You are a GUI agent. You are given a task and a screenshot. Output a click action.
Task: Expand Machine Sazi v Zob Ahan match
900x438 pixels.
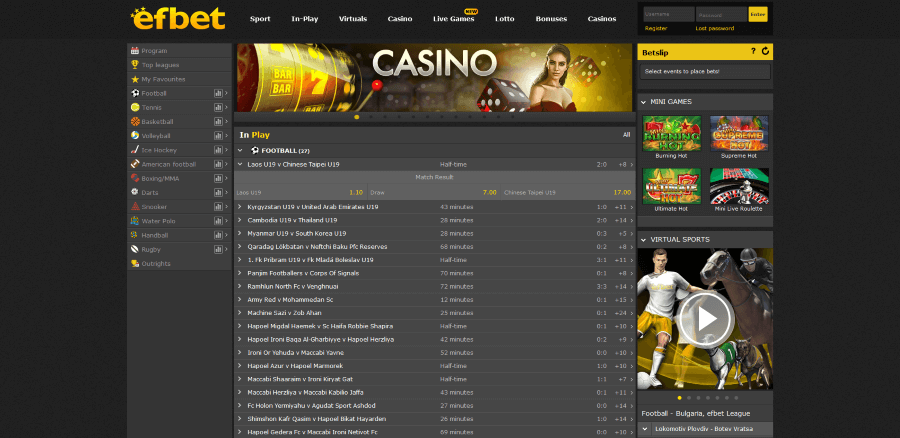(240, 313)
